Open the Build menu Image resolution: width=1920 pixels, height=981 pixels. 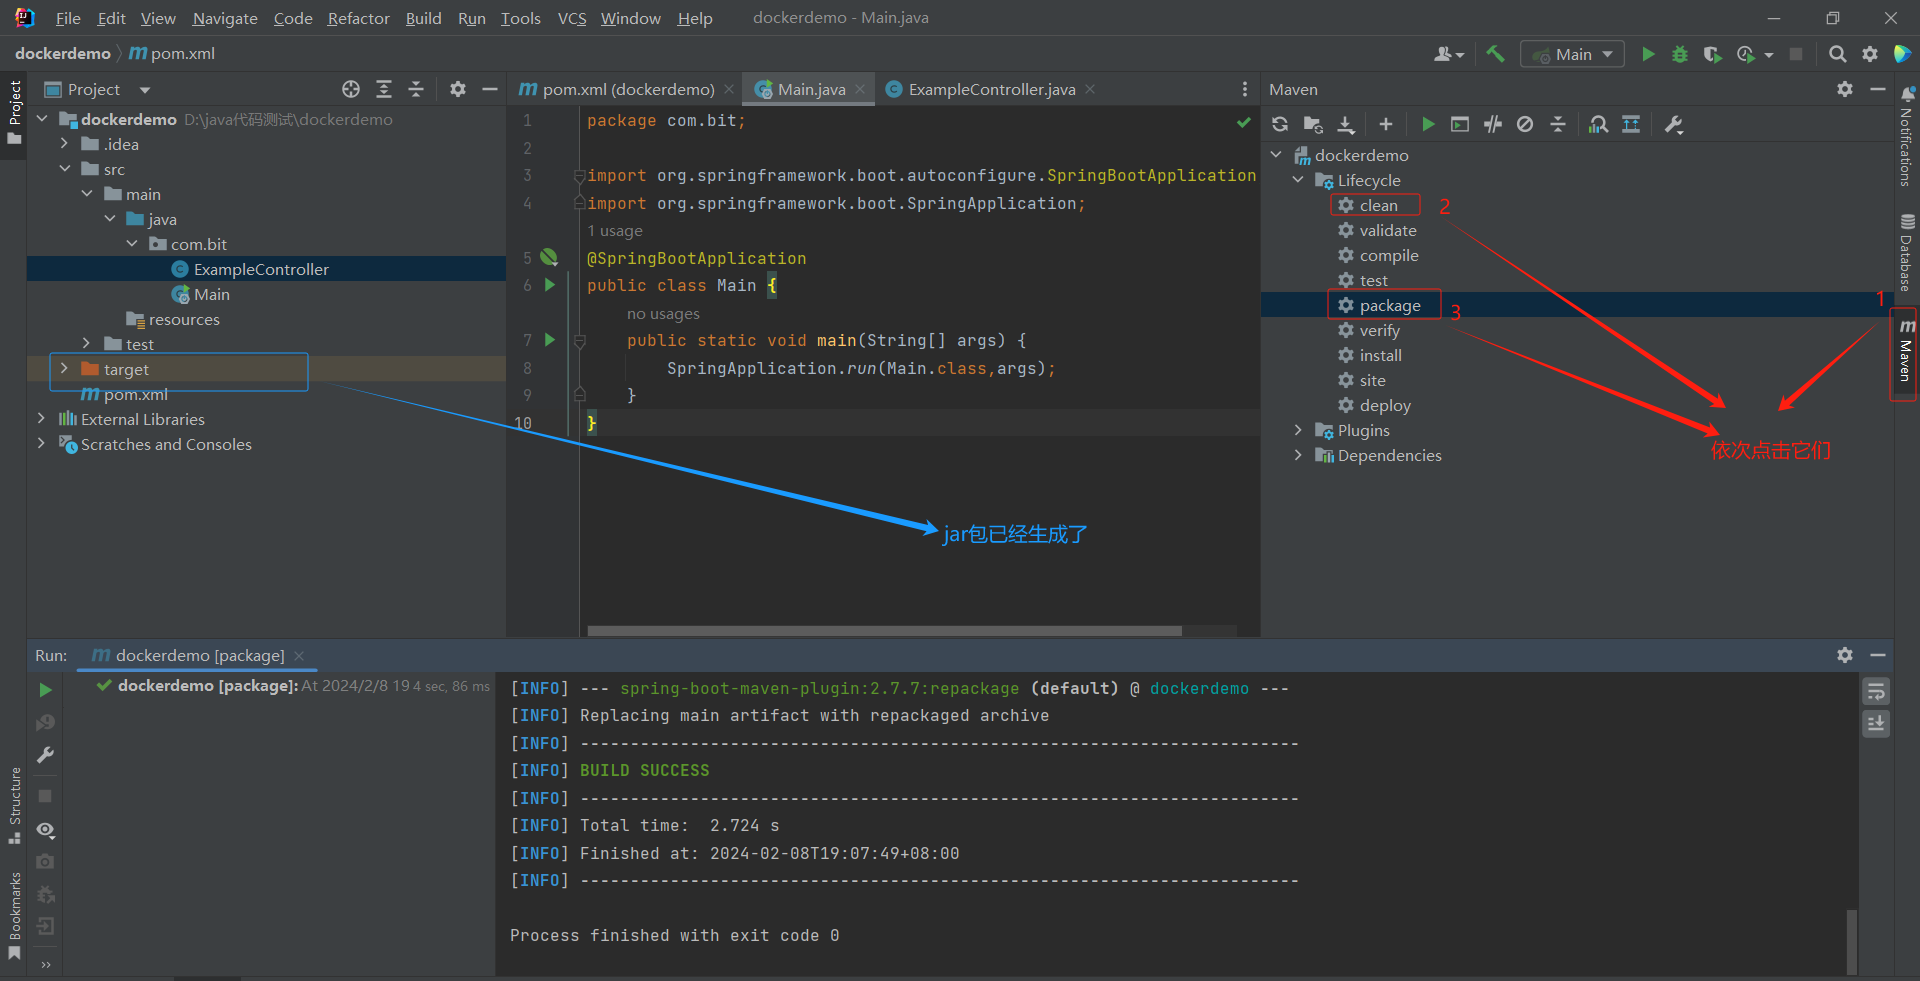pos(423,18)
